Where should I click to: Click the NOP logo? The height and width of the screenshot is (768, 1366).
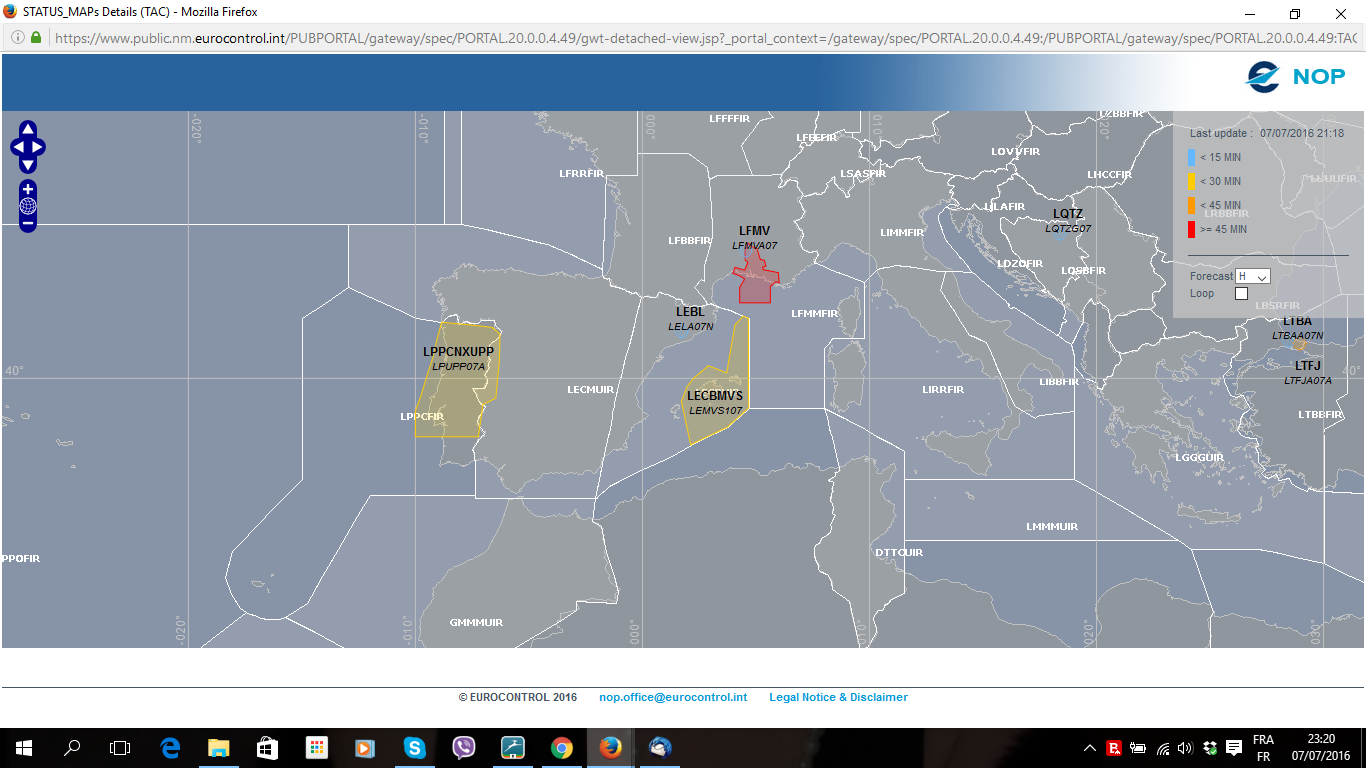click(1295, 77)
